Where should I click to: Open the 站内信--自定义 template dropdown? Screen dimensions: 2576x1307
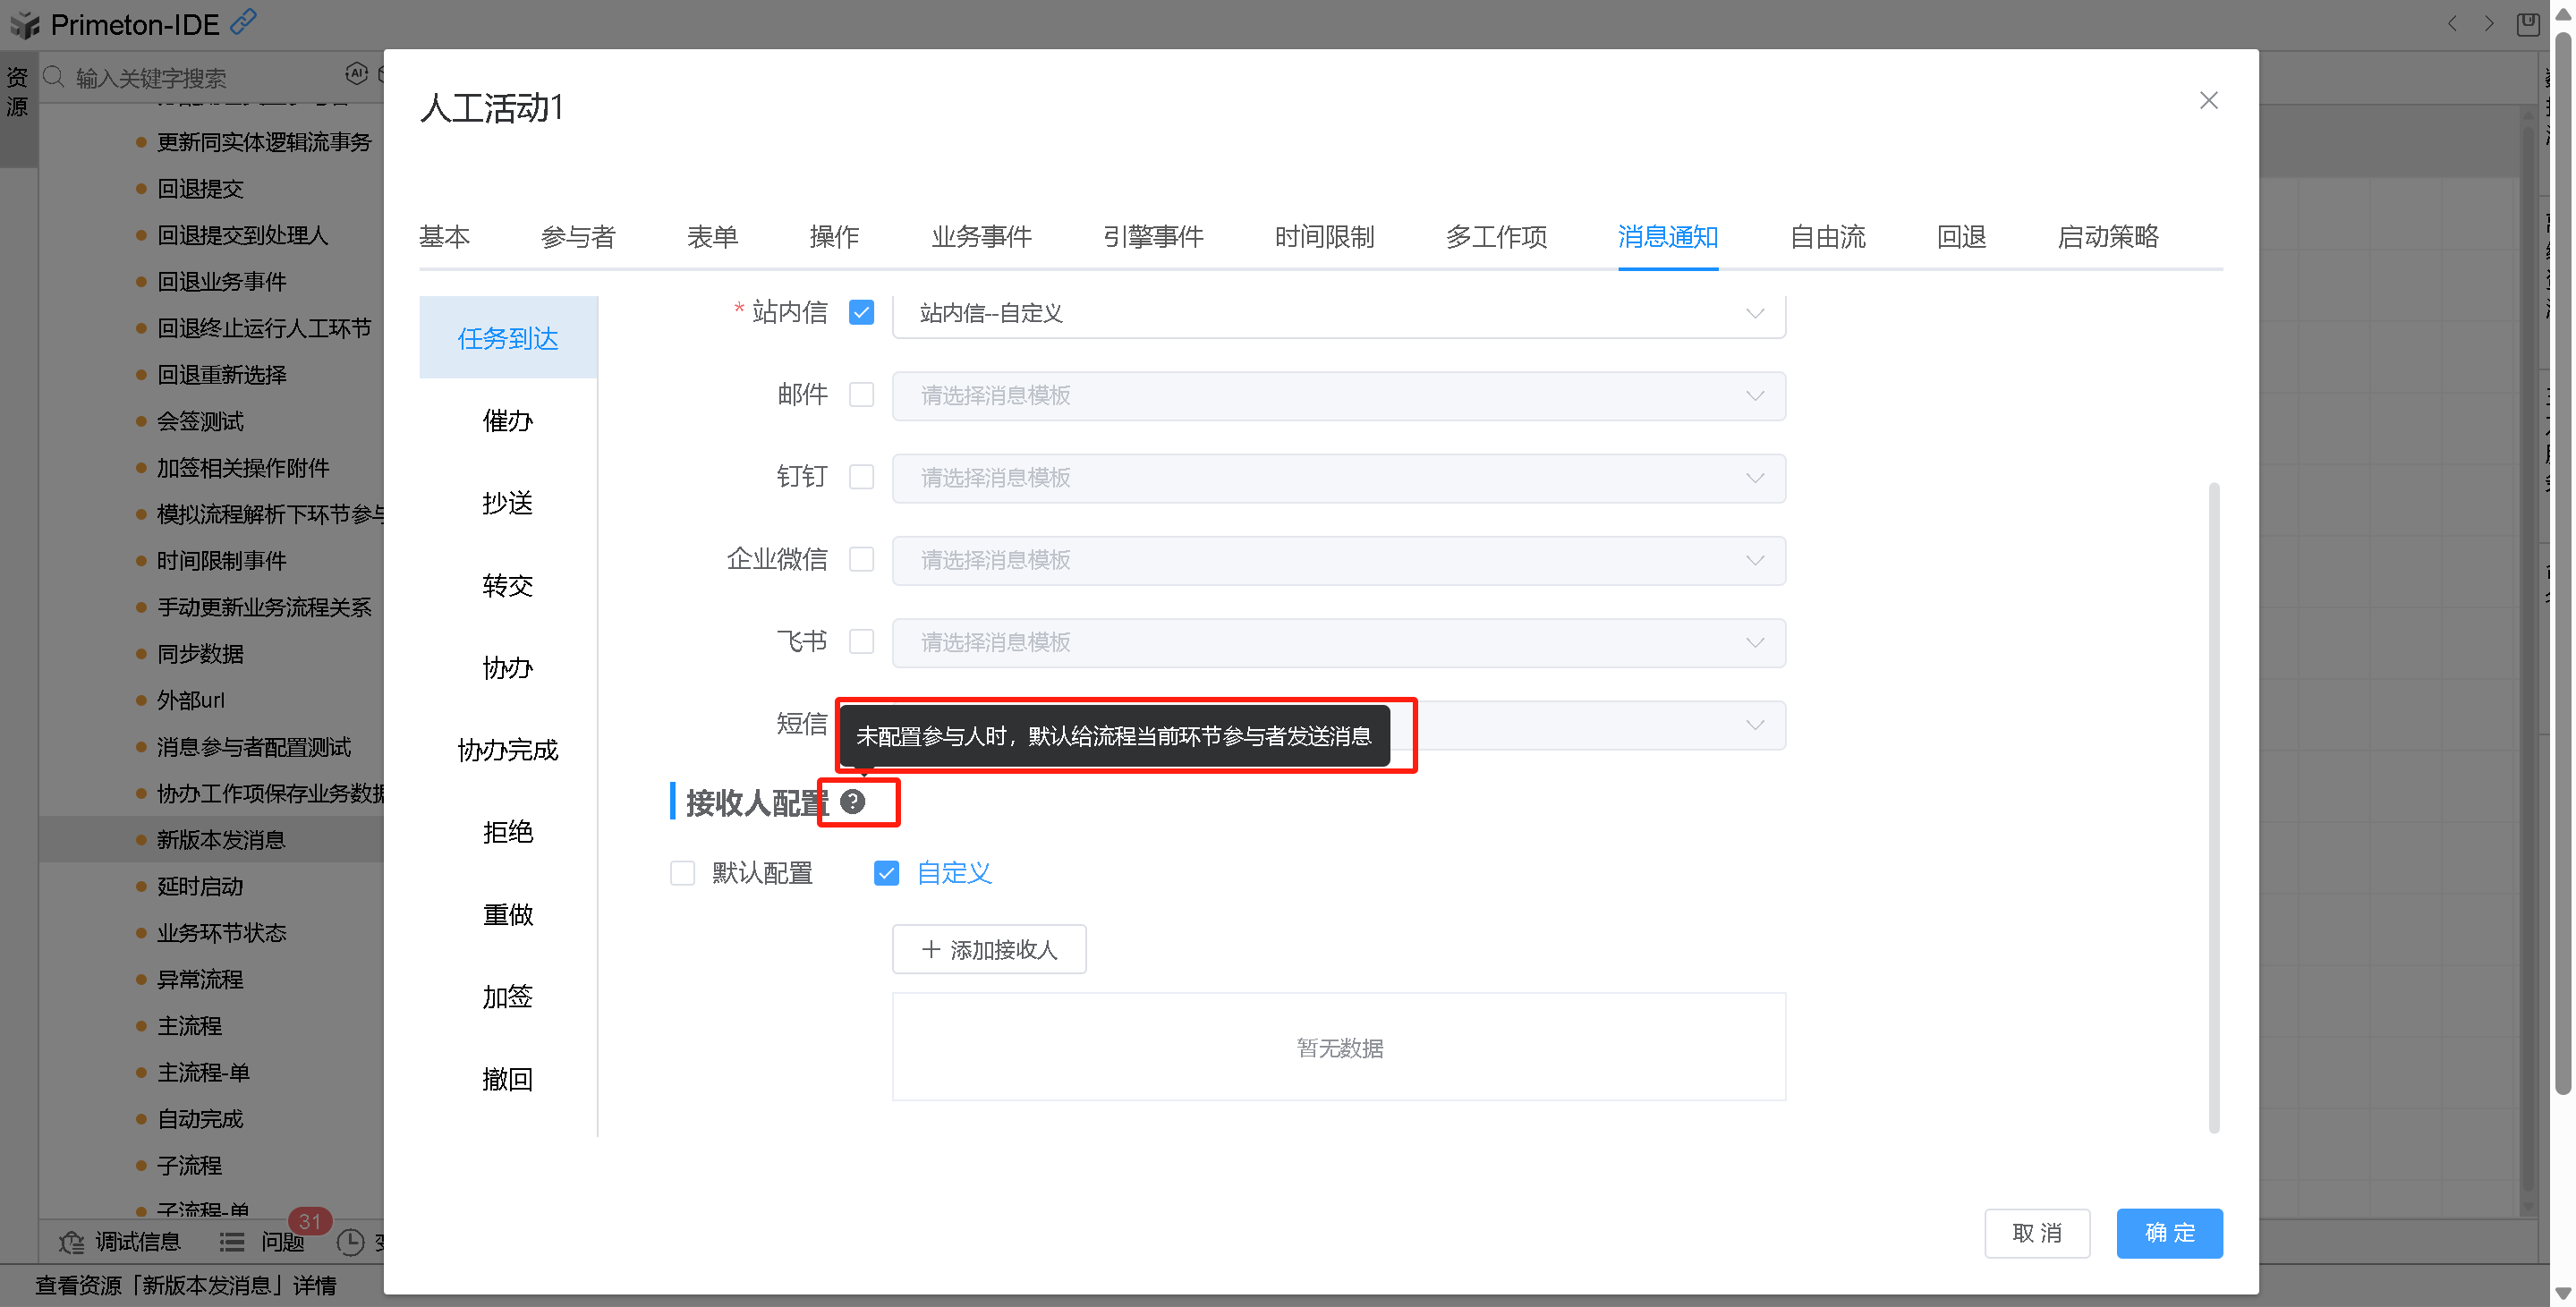(x=1338, y=314)
